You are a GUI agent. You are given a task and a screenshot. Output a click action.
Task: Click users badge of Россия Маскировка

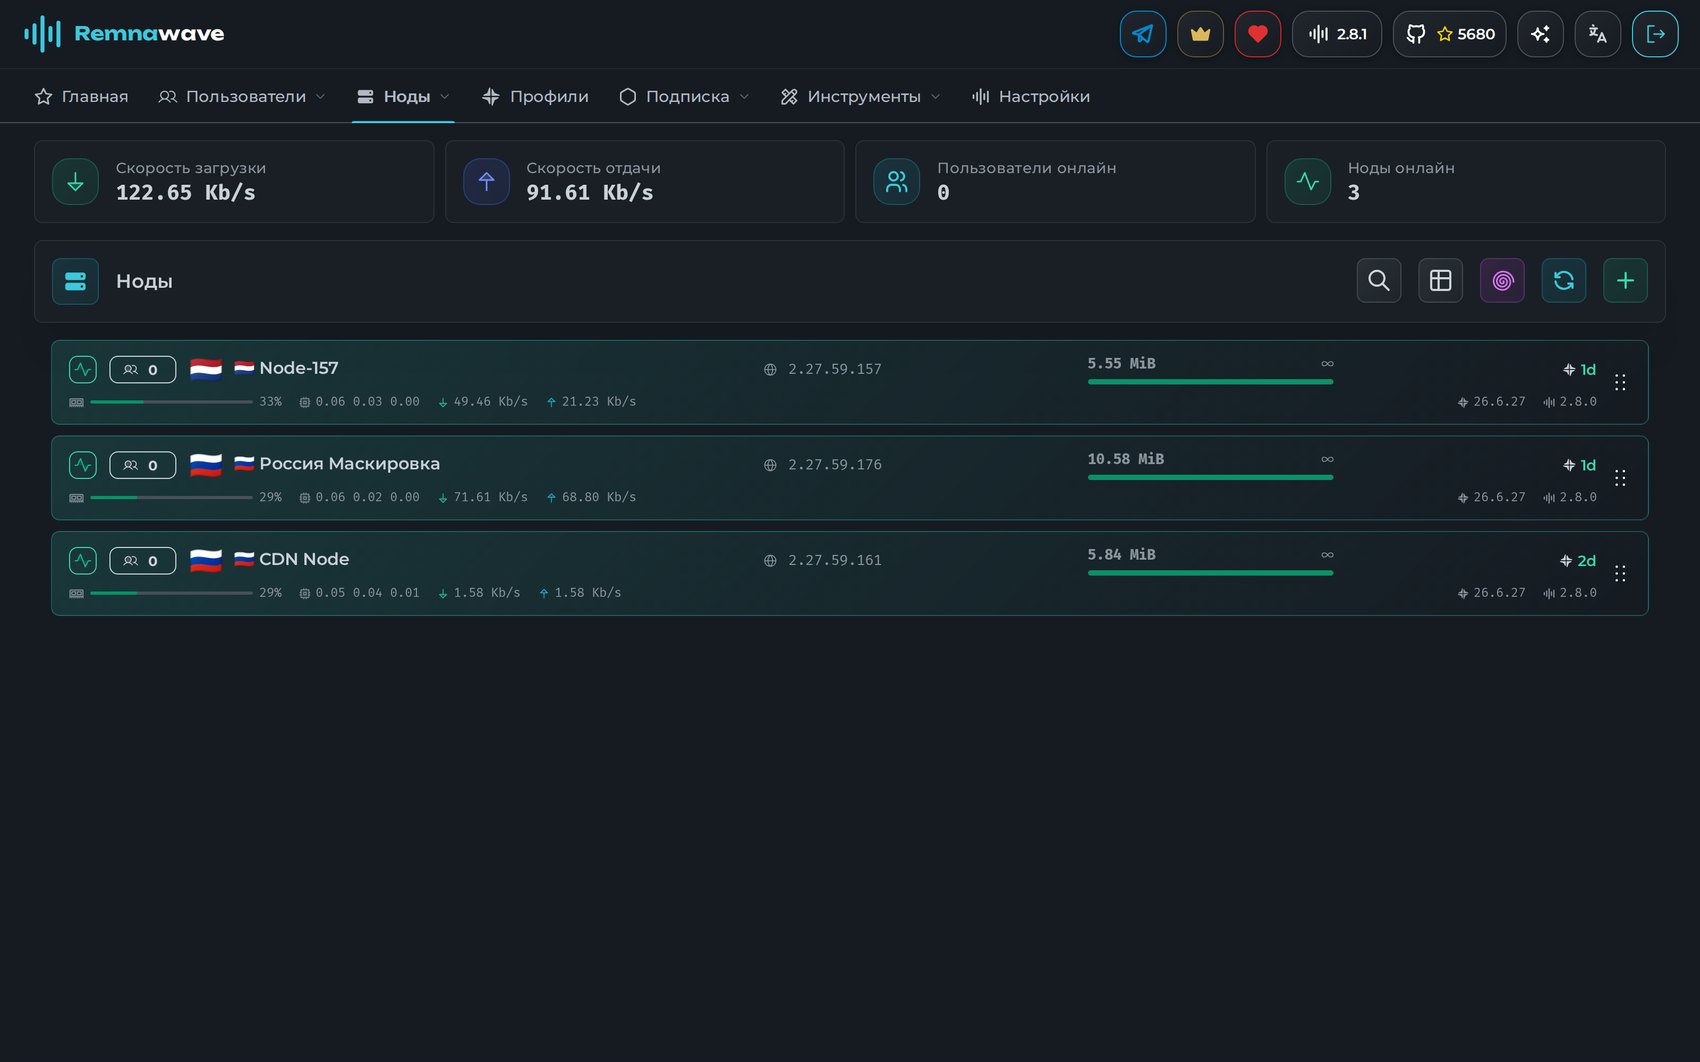(142, 465)
